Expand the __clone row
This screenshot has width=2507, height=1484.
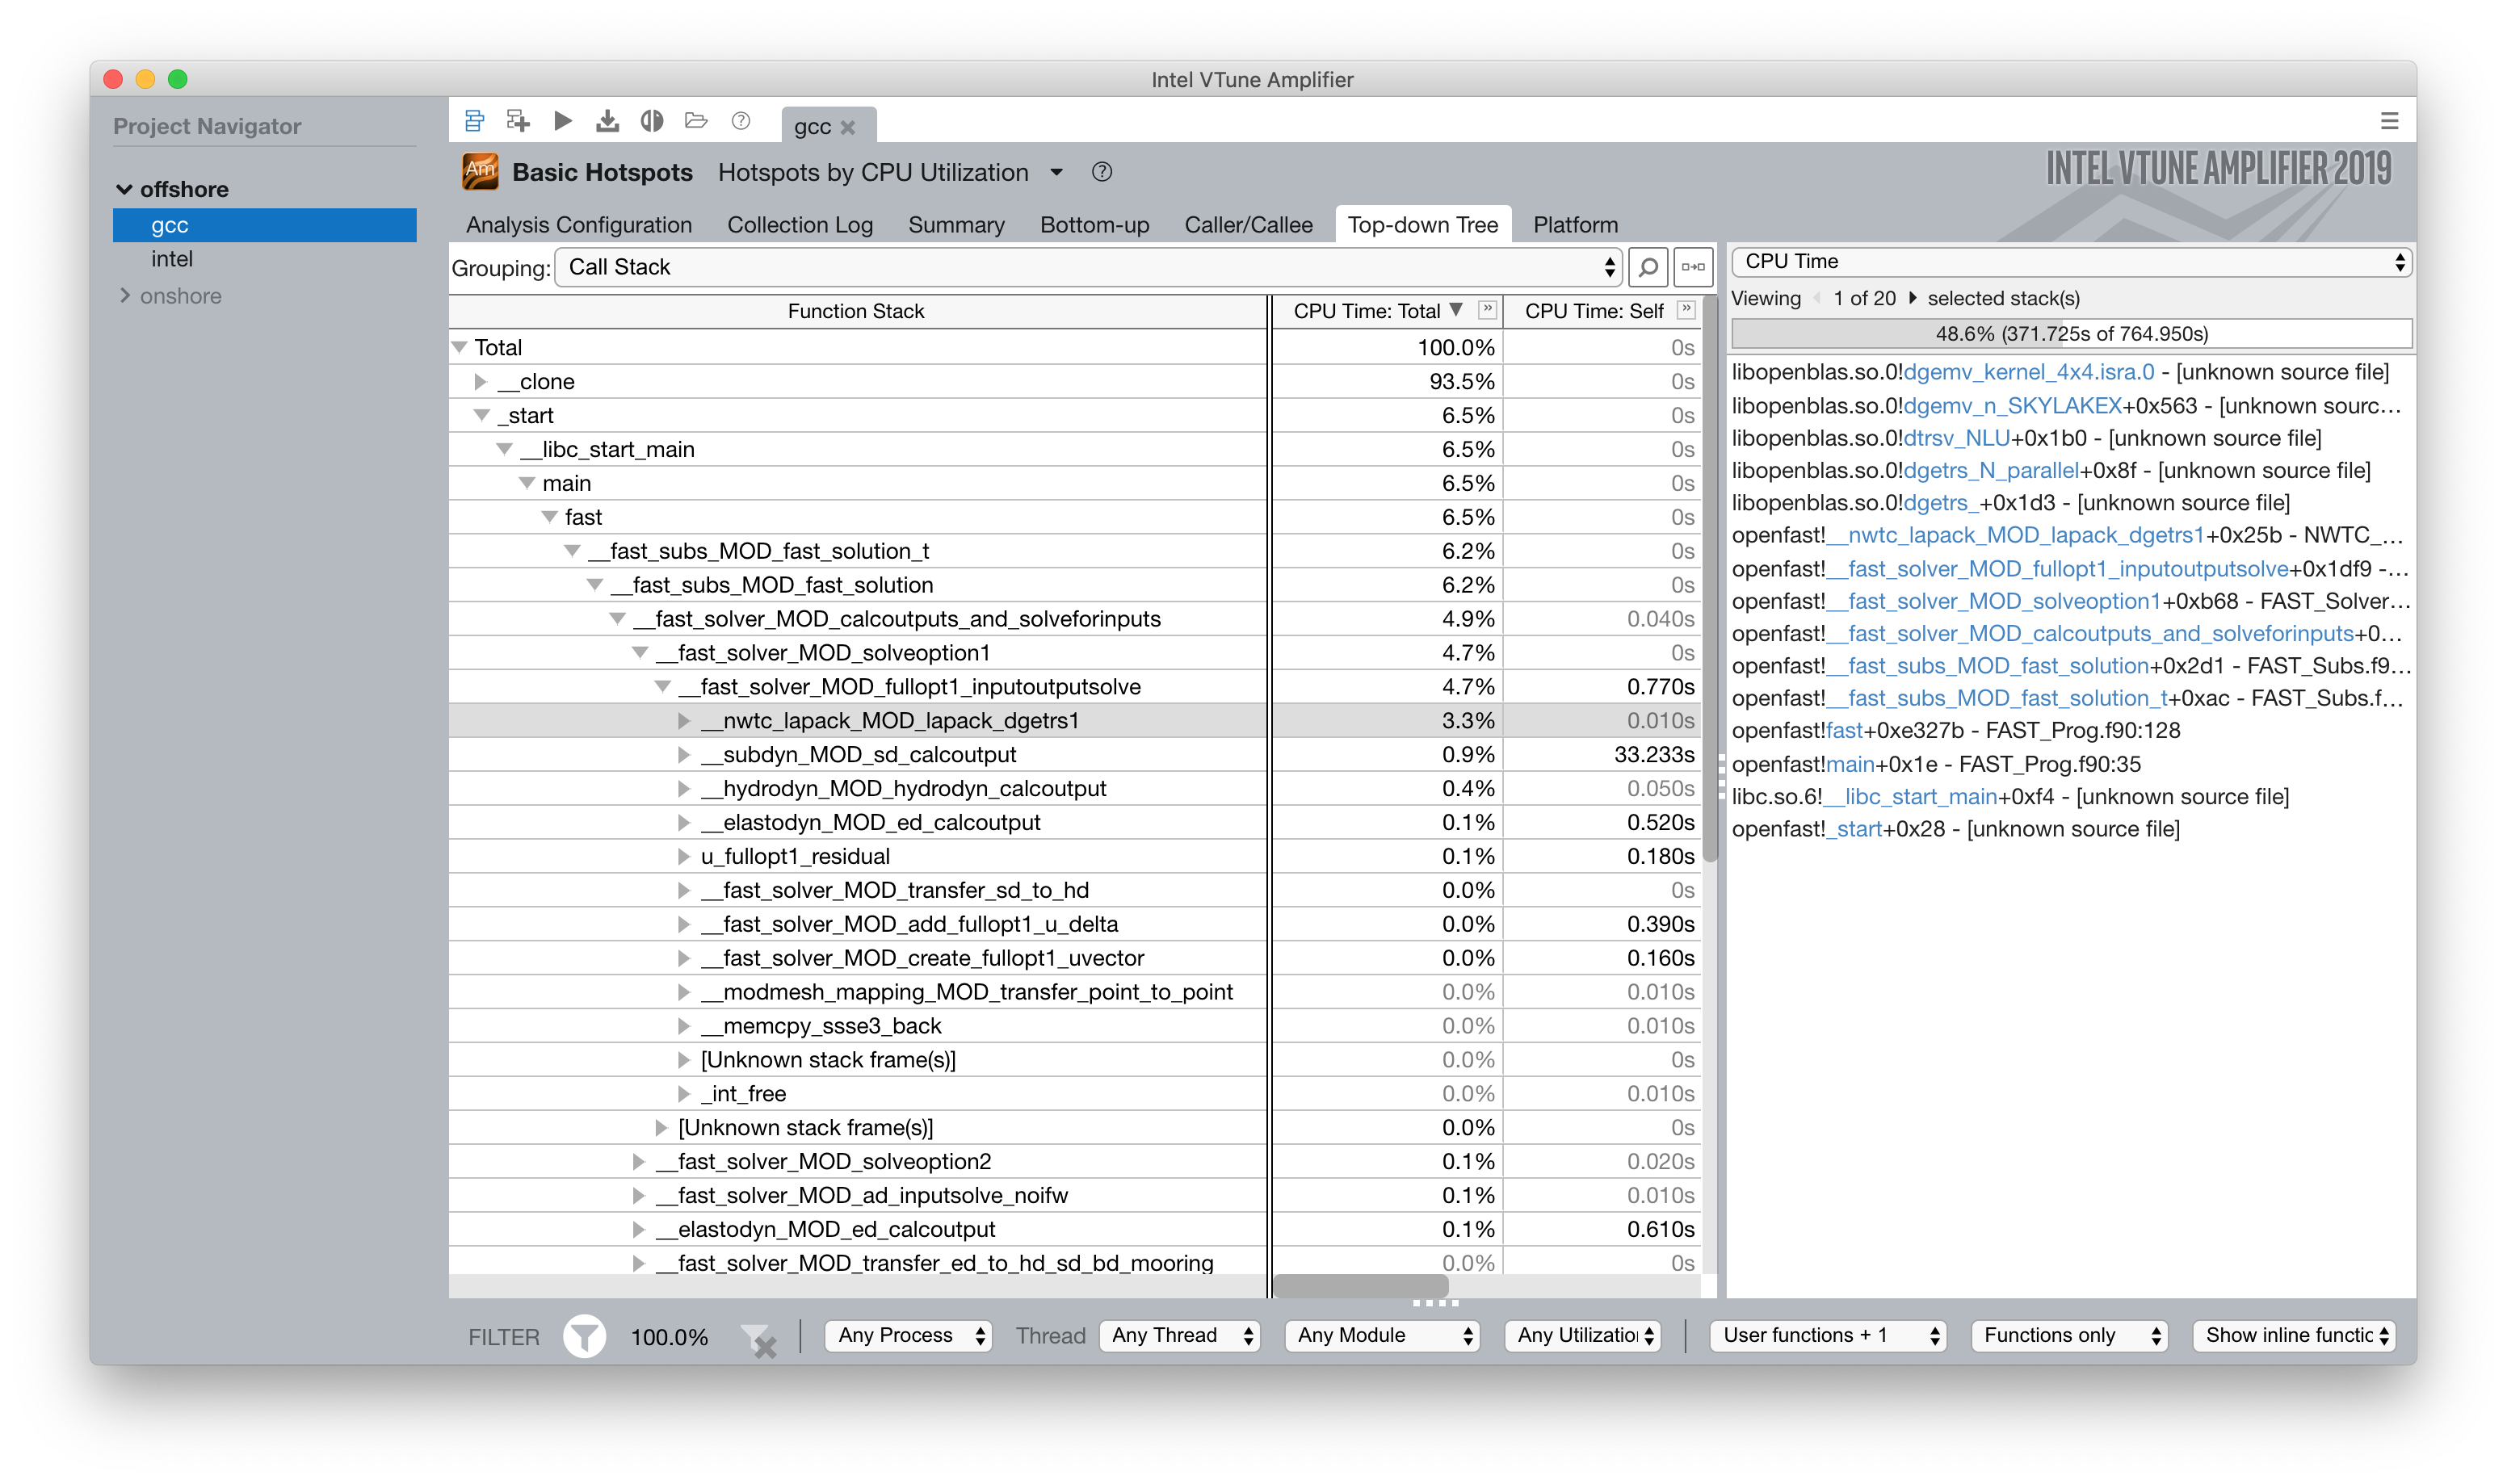pyautogui.click(x=481, y=382)
